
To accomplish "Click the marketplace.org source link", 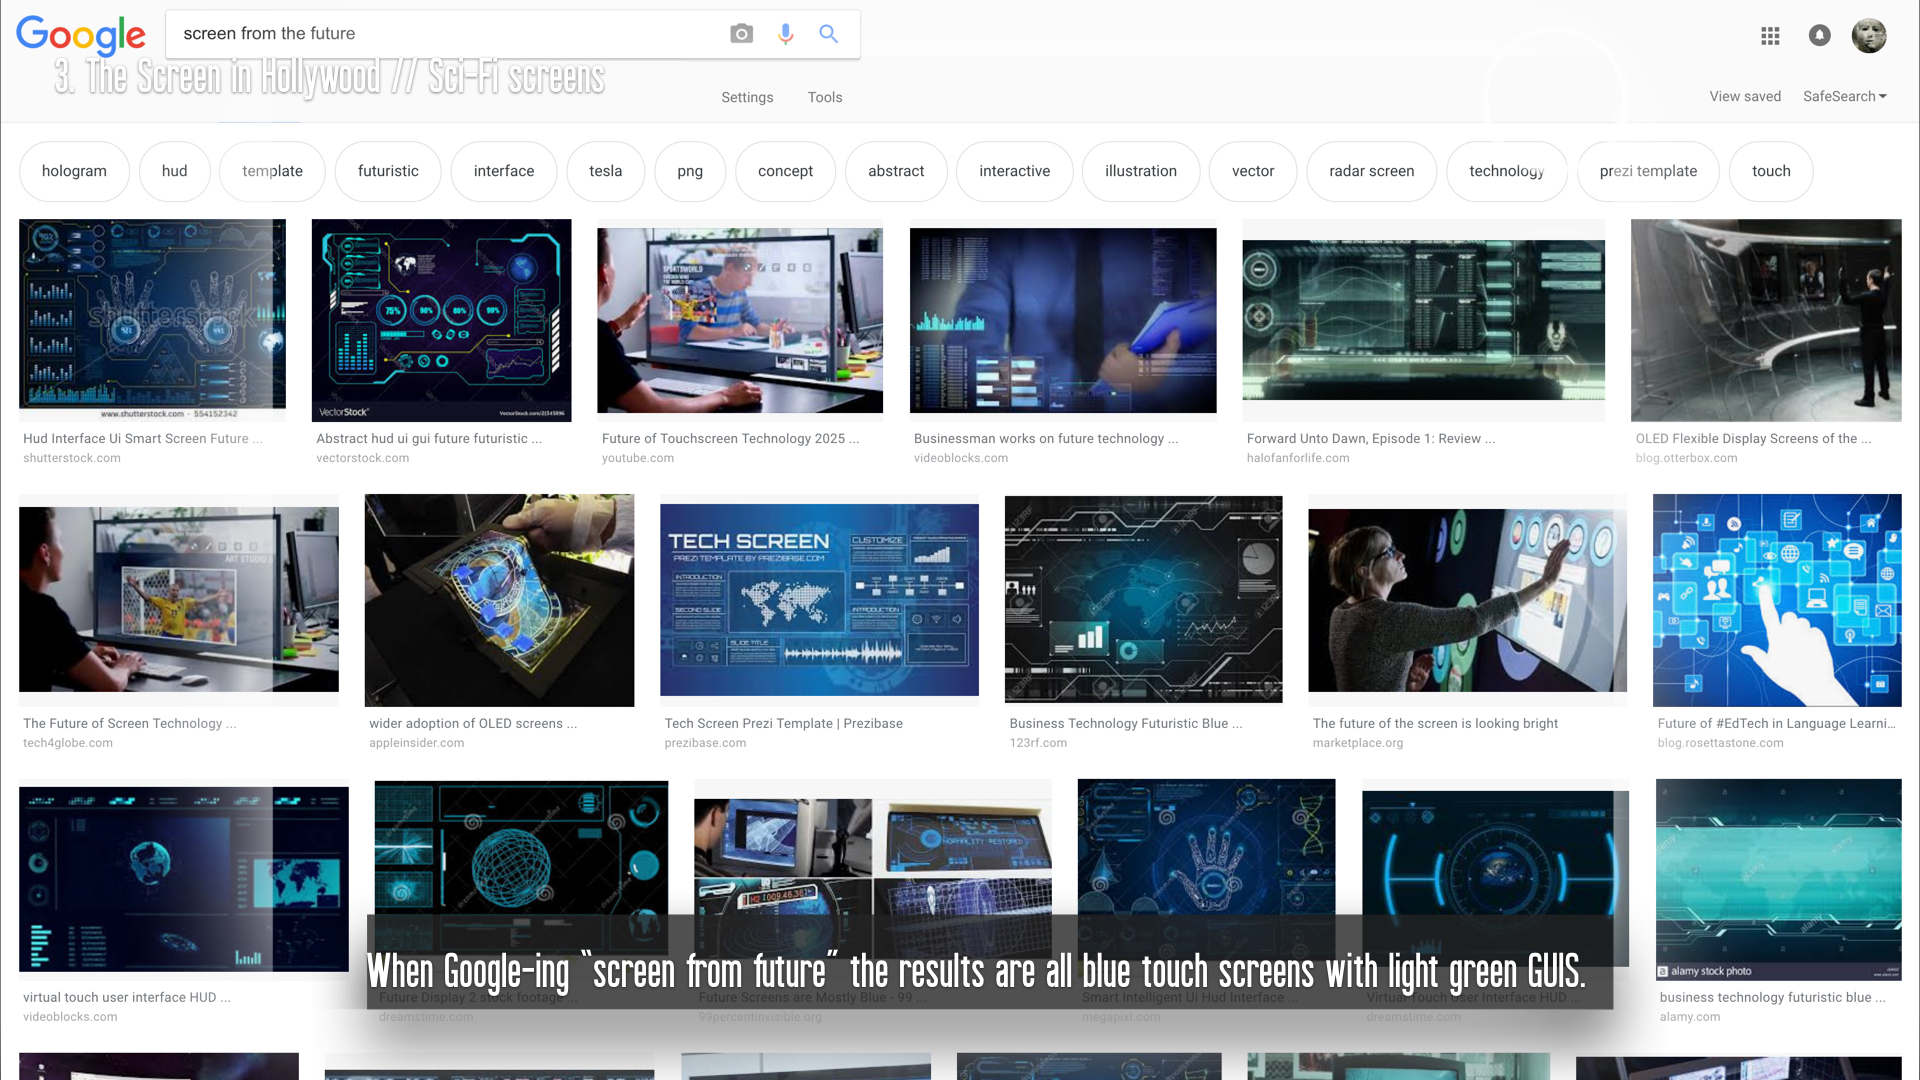I will pyautogui.click(x=1358, y=743).
